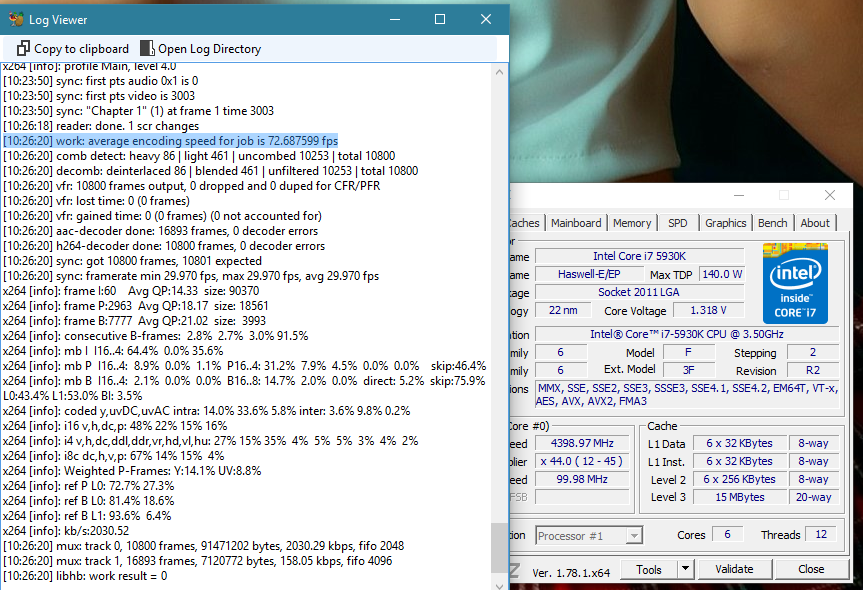Click the Copy to clipboard icon
Viewport: 863px width, 590px height.
point(23,48)
